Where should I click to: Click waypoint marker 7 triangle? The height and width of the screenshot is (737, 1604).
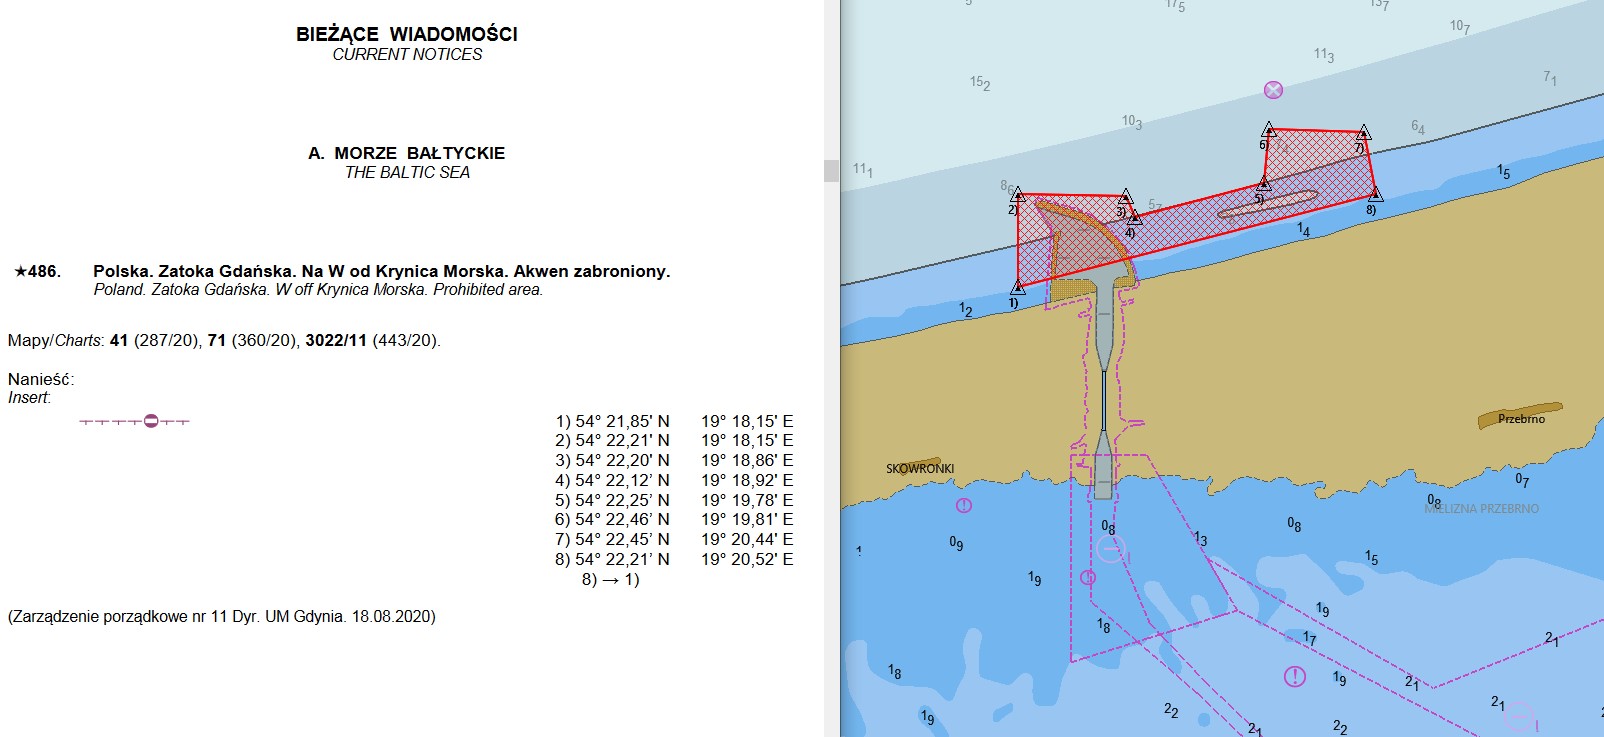[x=1363, y=133]
